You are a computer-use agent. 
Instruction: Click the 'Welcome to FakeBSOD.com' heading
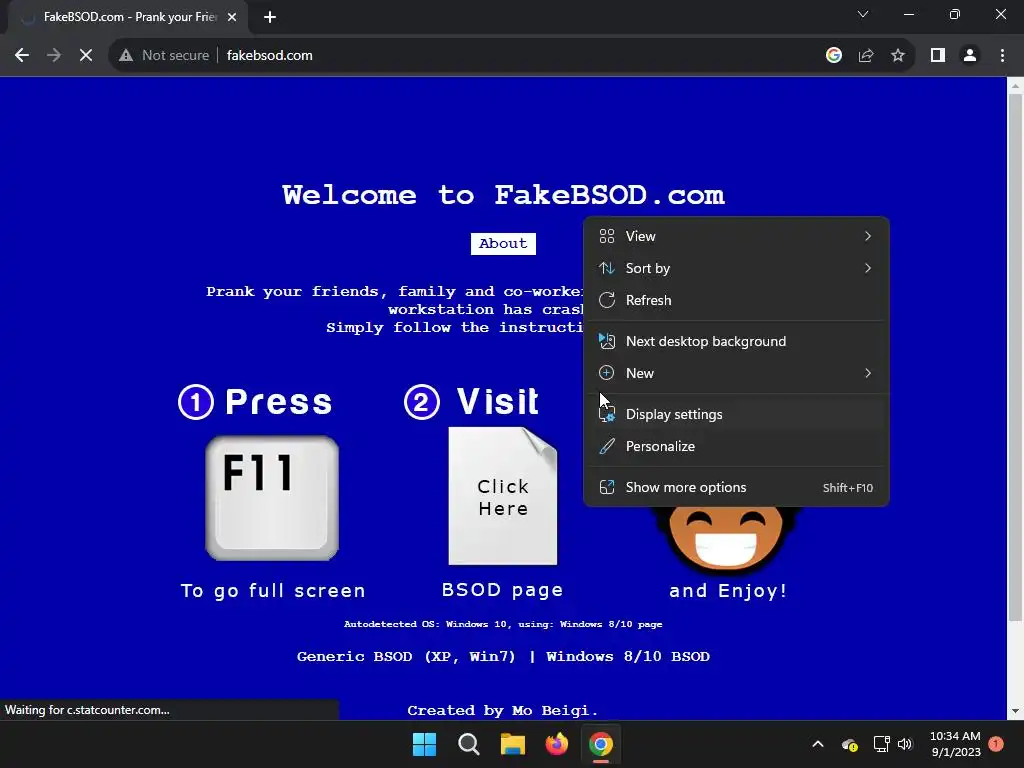click(503, 195)
